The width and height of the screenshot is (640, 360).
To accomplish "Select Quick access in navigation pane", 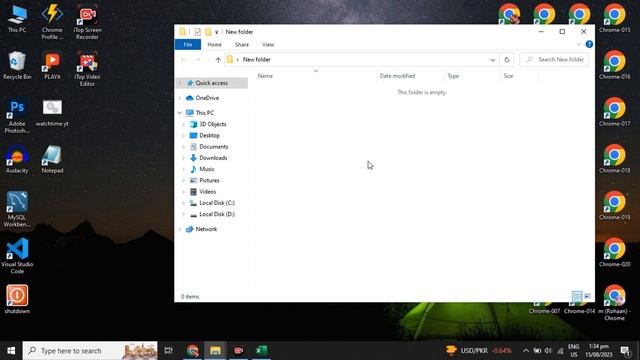I will point(211,83).
